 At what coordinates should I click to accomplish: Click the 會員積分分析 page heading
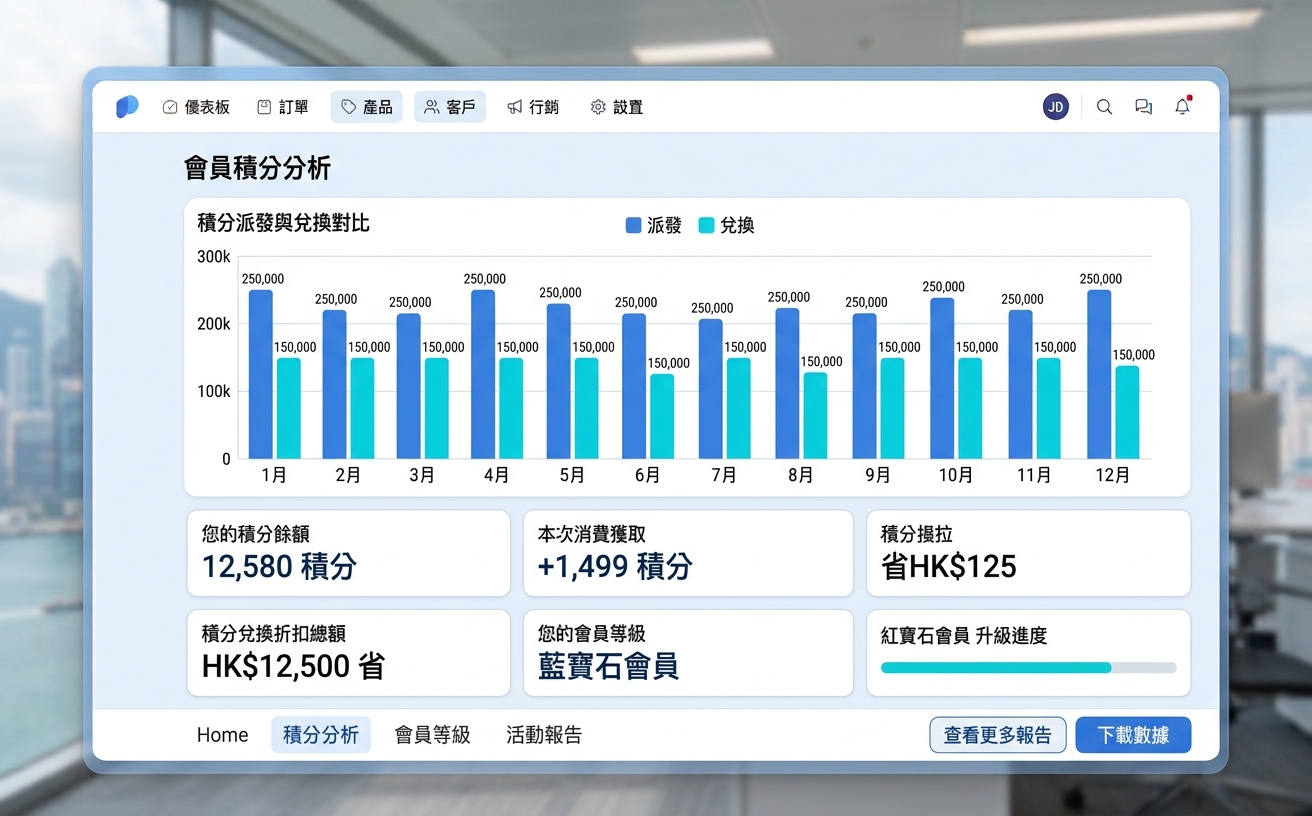click(257, 168)
